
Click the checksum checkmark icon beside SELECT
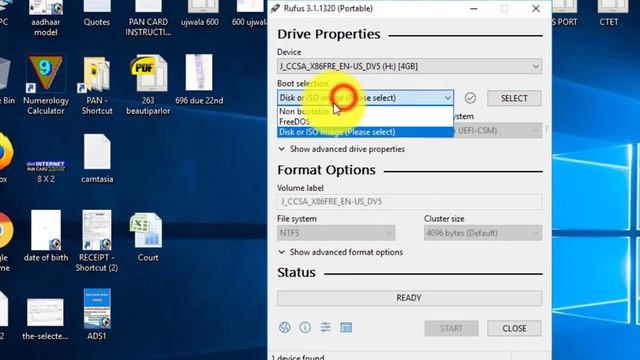pyautogui.click(x=470, y=98)
